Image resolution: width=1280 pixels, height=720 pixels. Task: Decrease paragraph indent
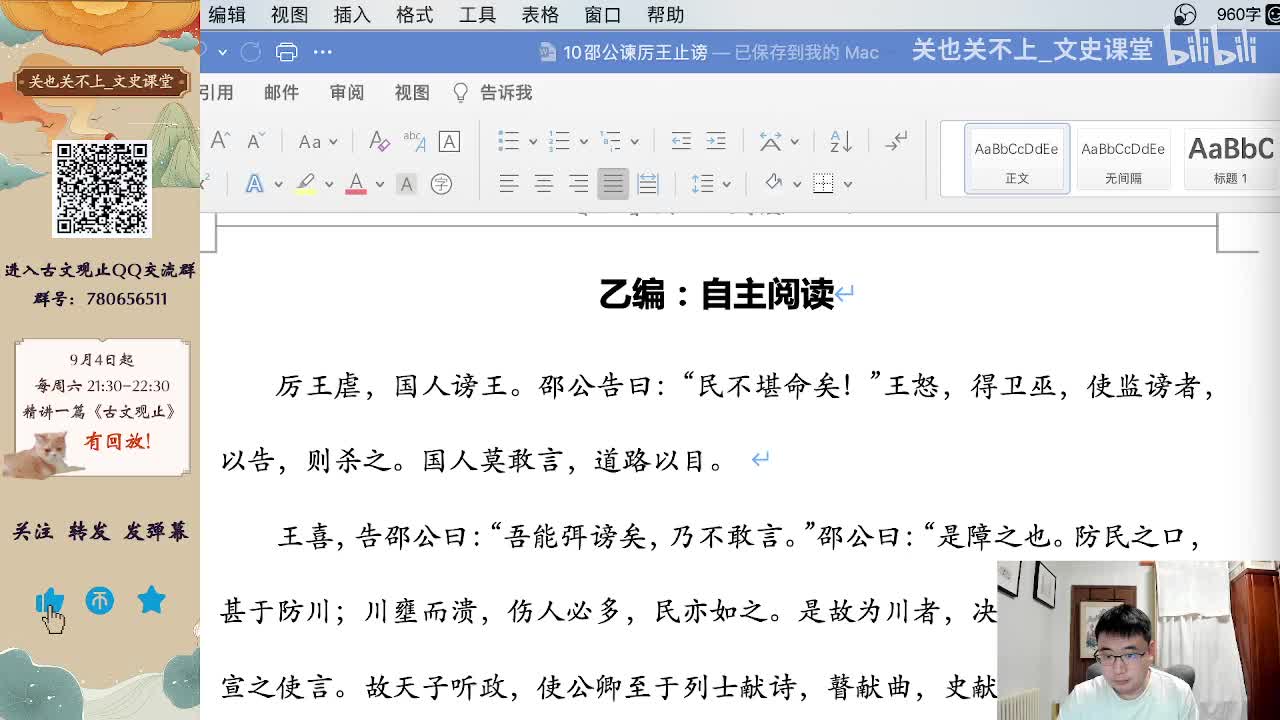[681, 141]
